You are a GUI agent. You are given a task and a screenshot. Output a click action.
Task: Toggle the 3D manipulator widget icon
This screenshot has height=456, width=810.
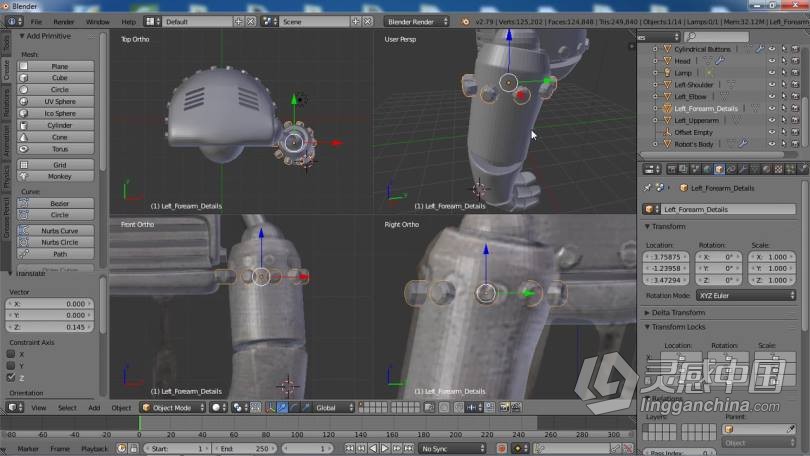click(270, 407)
